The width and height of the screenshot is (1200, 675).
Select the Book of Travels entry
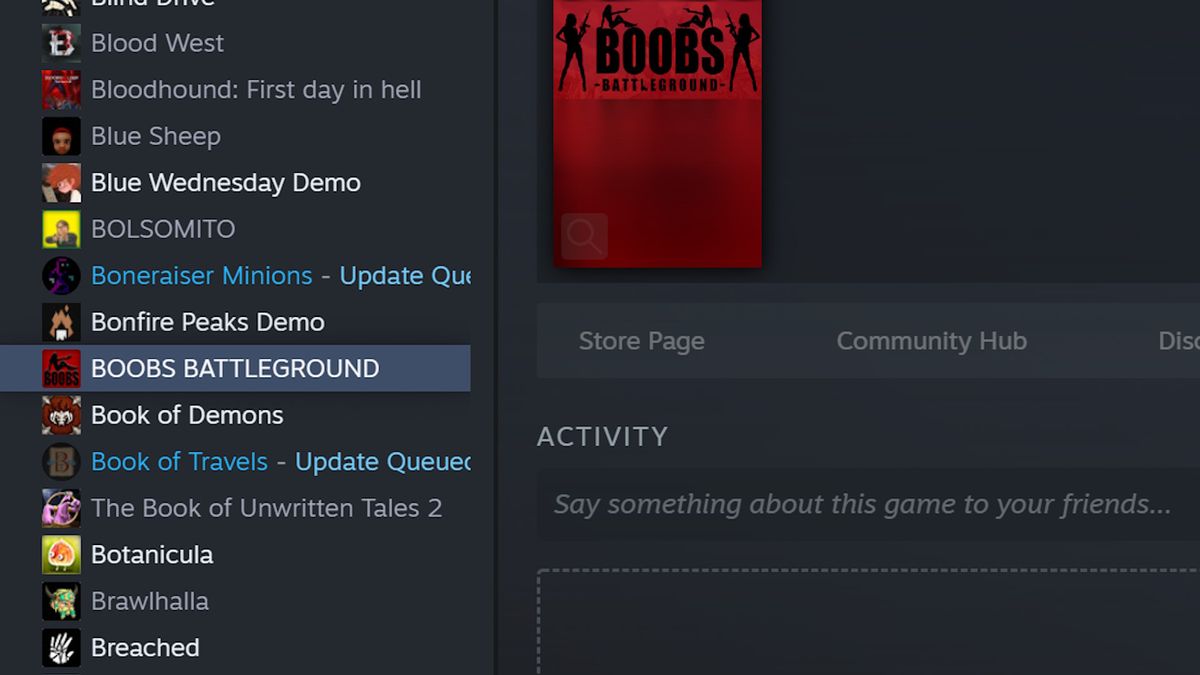click(x=235, y=462)
